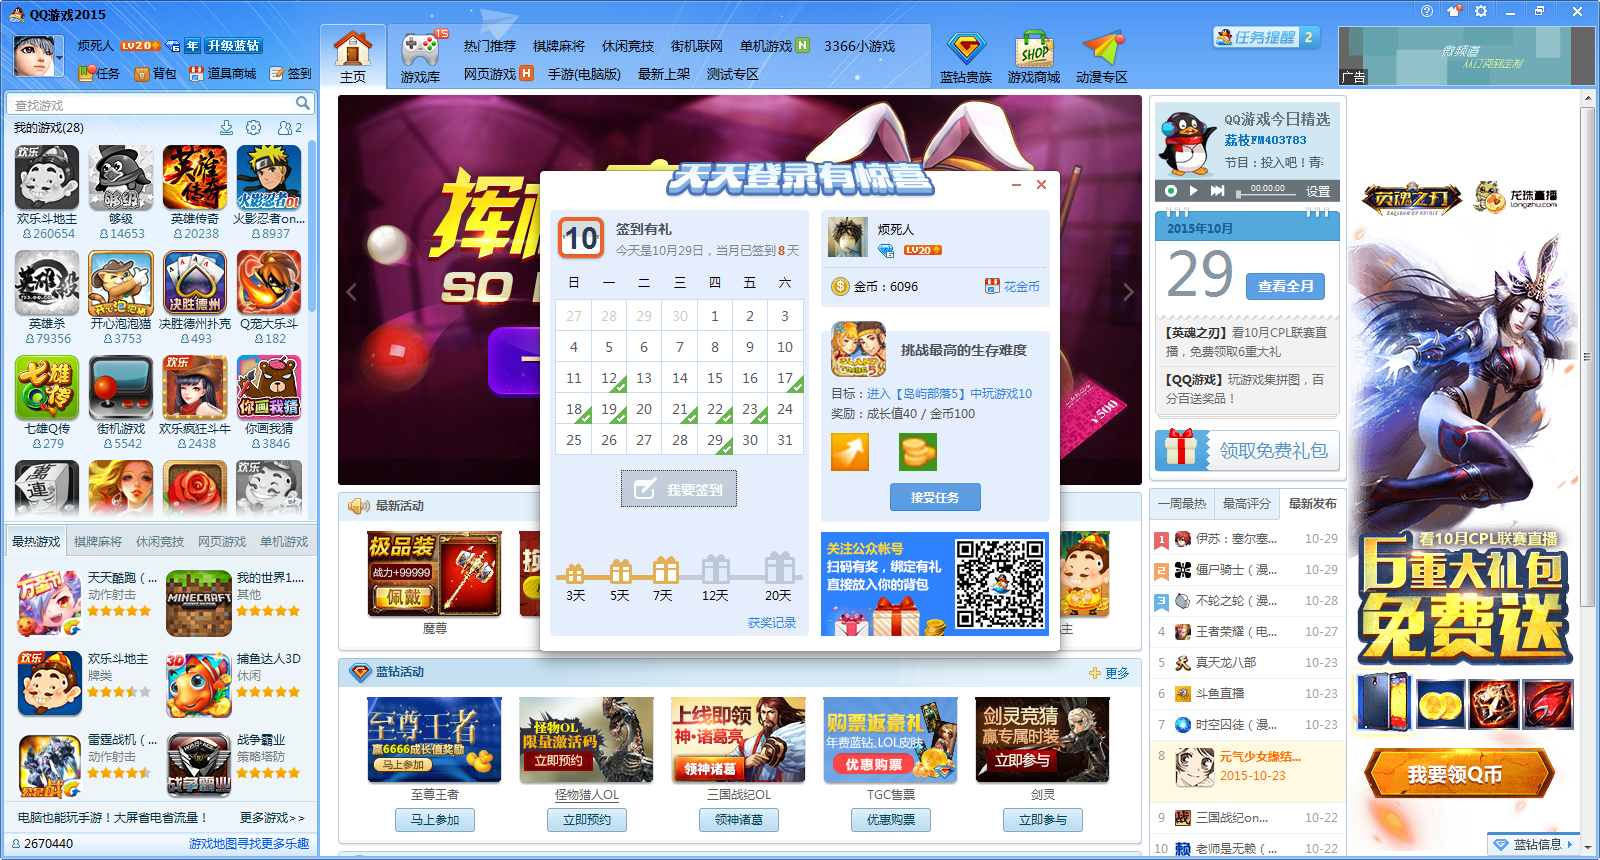1600x860 pixels.
Task: Open the 设置 settings of radio player
Action: [1318, 191]
